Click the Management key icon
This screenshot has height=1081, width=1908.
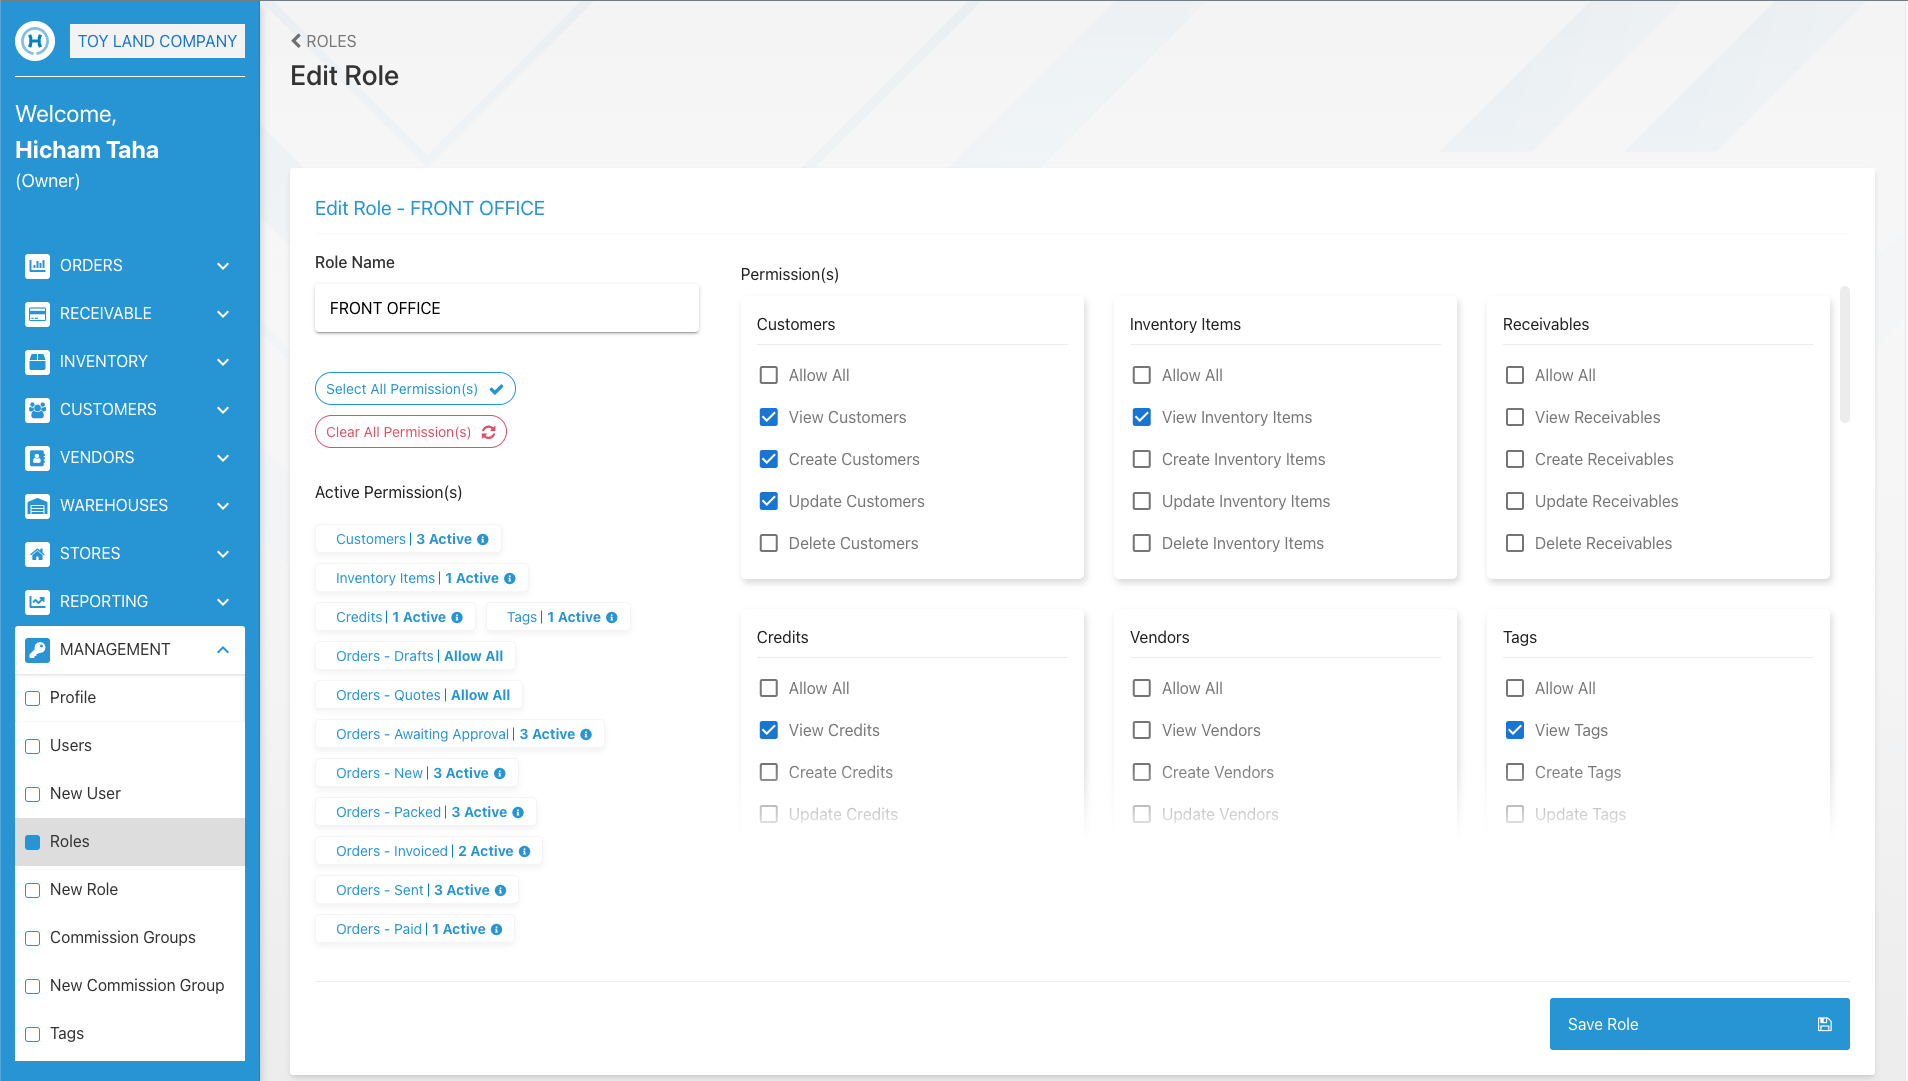37,649
